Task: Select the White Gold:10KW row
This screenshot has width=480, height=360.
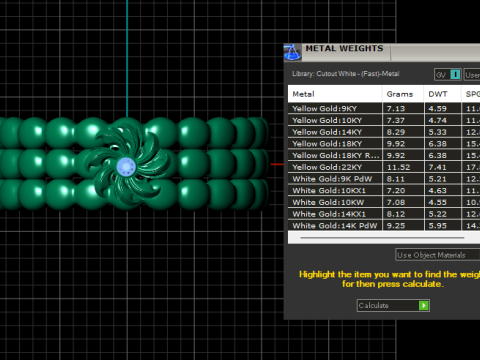Action: pyautogui.click(x=384, y=202)
